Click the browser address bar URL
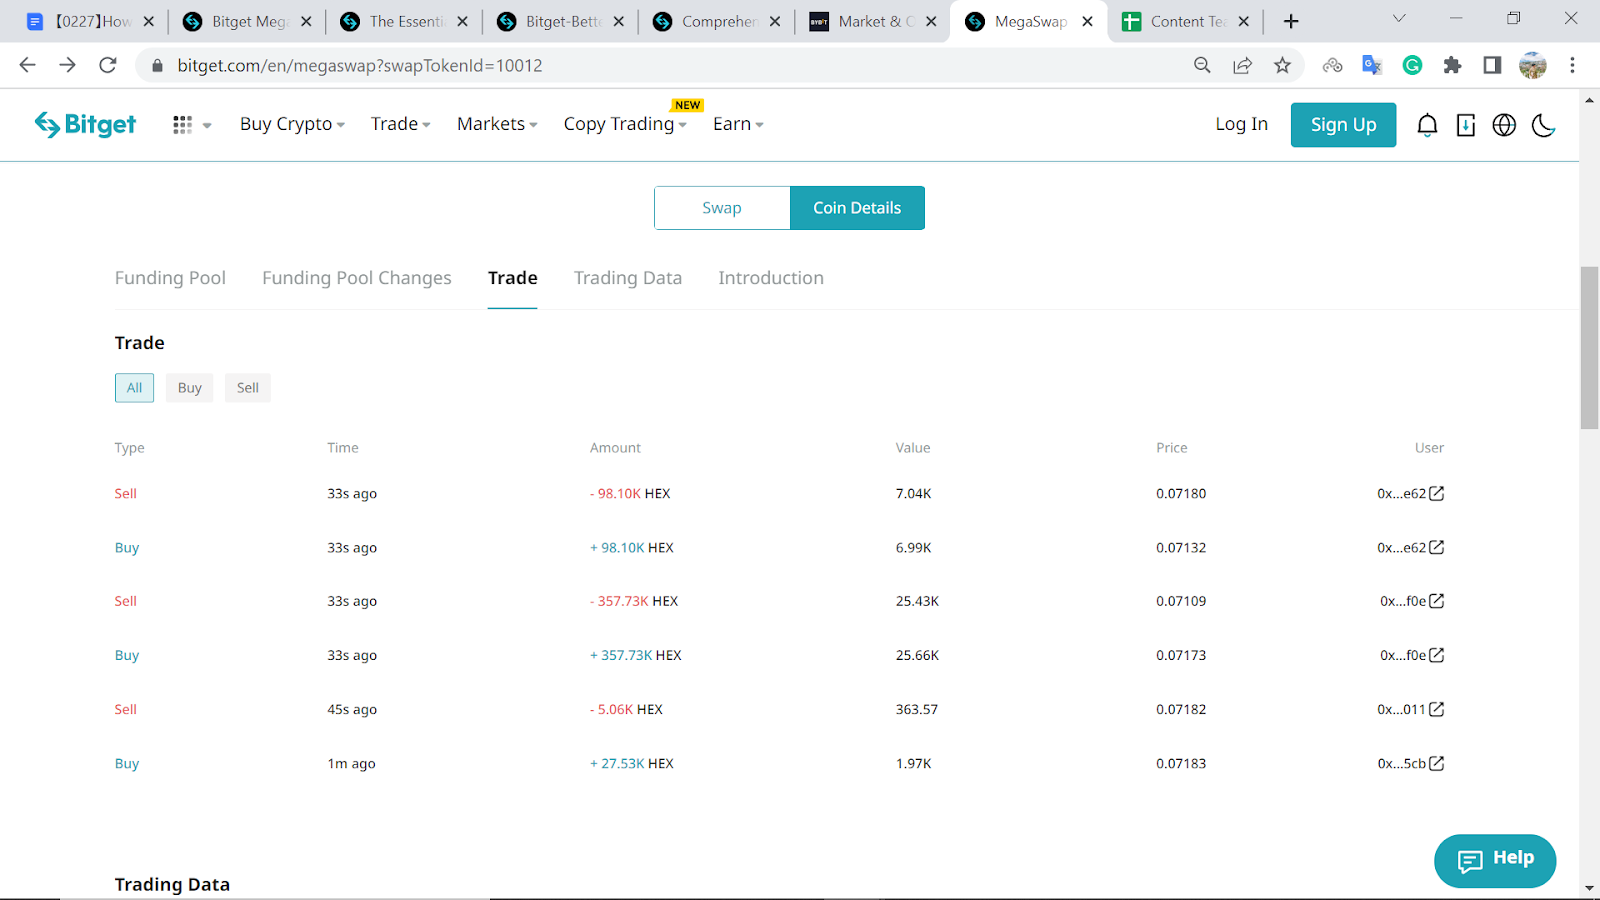This screenshot has height=900, width=1600. coord(360,65)
